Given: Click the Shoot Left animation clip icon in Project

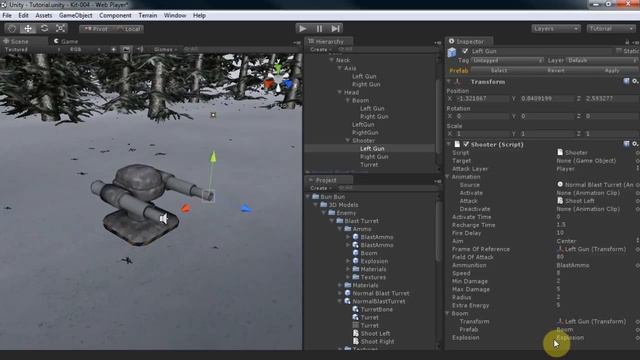Looking at the screenshot, I should (x=356, y=333).
